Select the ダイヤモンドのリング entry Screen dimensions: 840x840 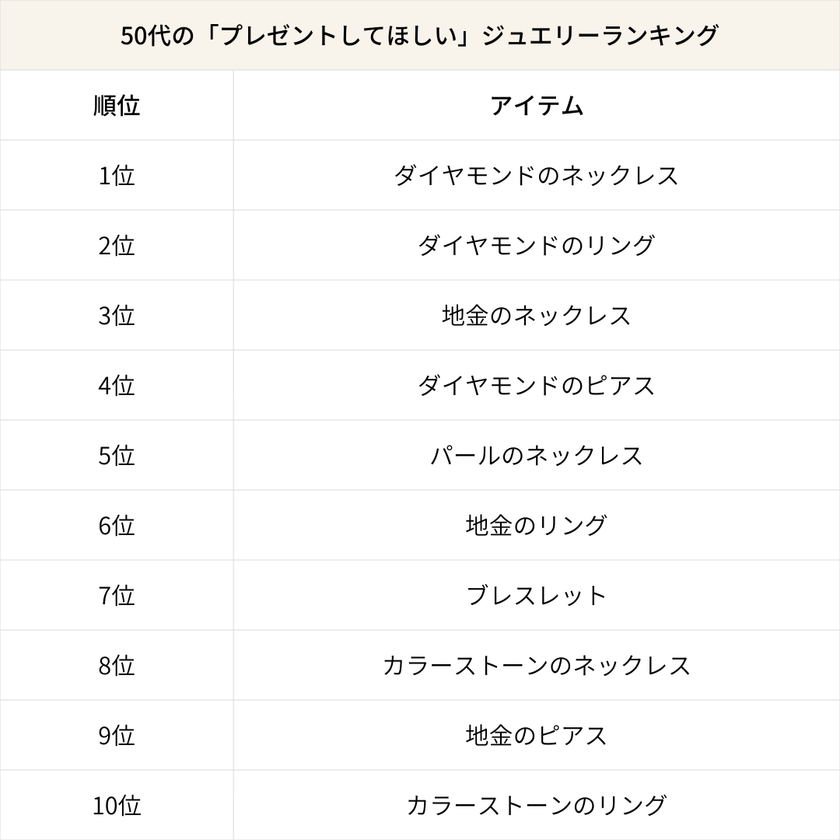click(x=536, y=246)
